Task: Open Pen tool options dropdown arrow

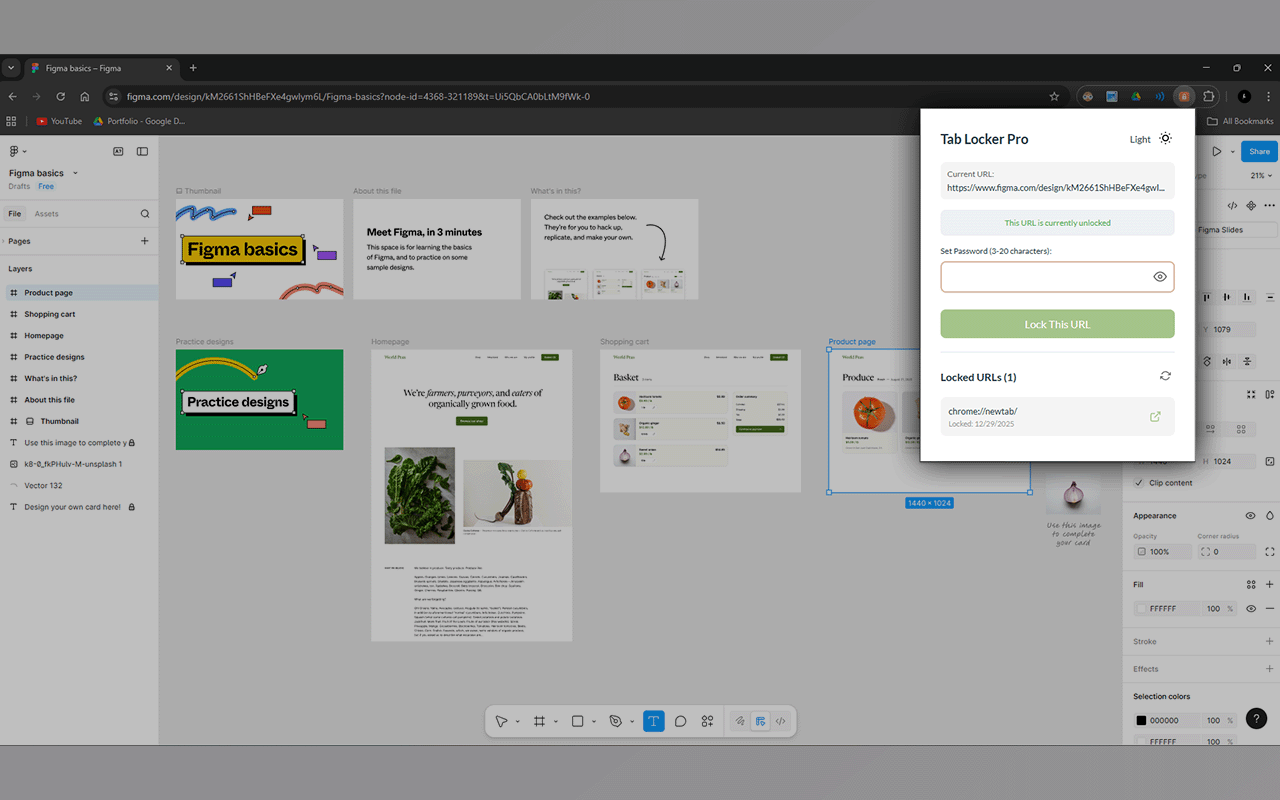Action: (632, 721)
